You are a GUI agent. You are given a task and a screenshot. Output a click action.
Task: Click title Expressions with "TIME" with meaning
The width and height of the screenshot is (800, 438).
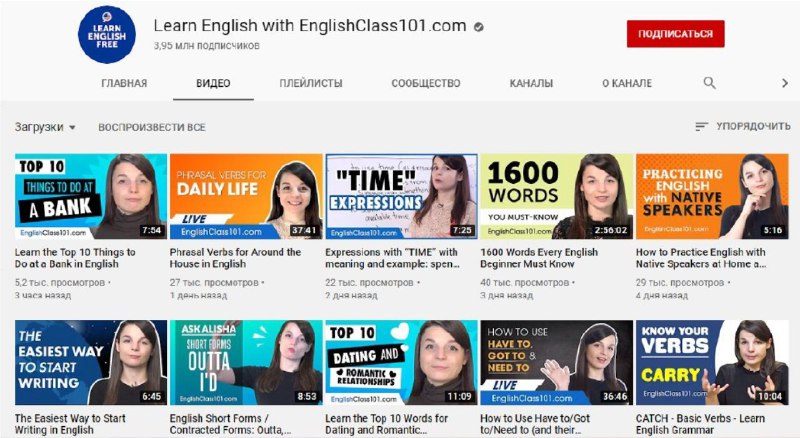(x=392, y=258)
